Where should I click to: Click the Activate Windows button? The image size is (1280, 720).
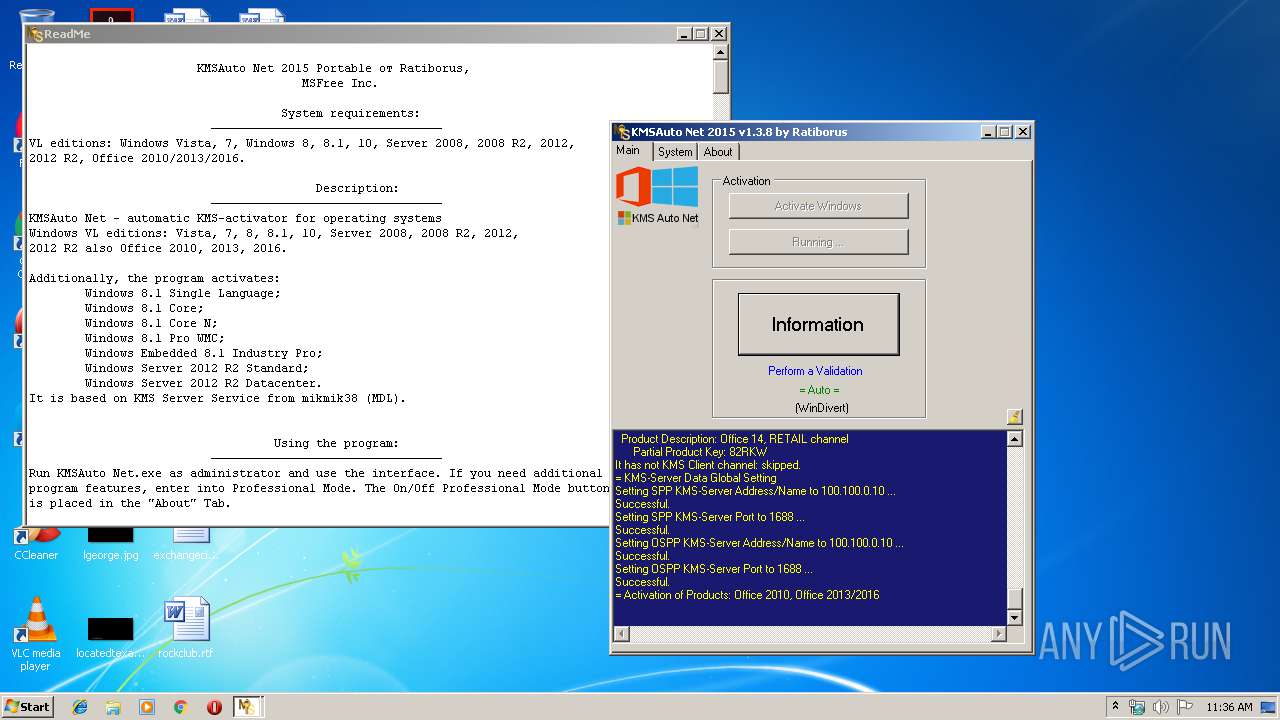818,206
